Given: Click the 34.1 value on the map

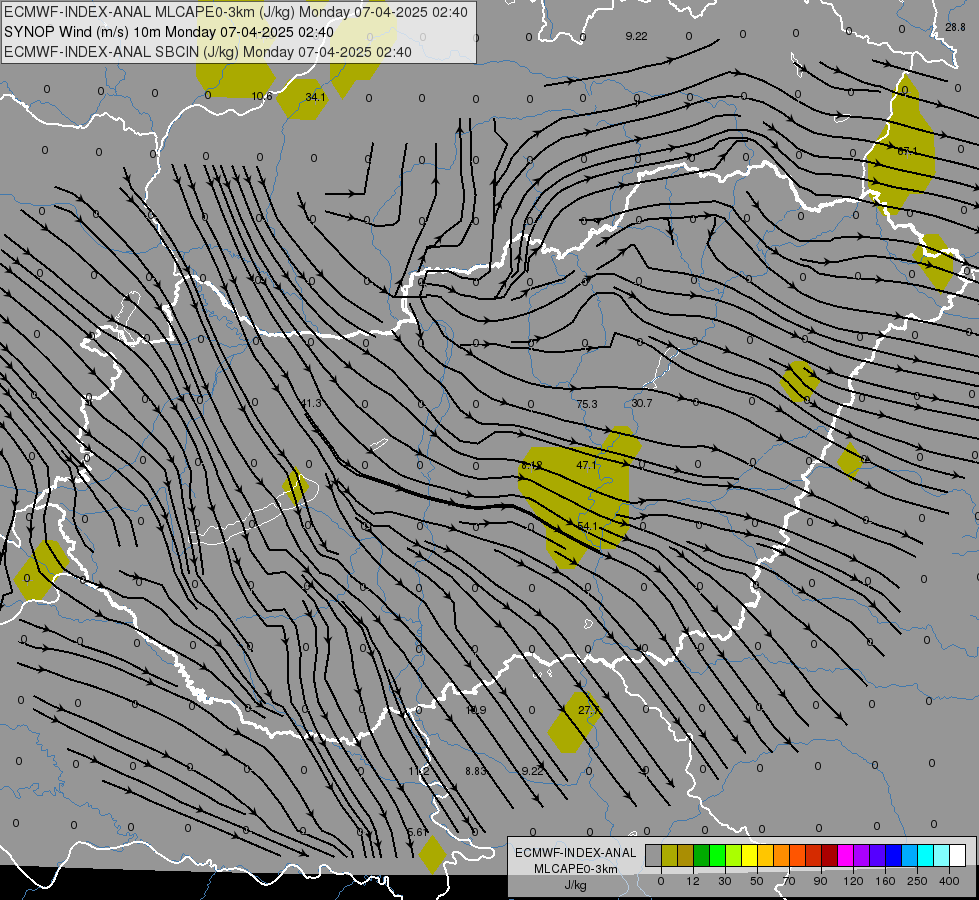Looking at the screenshot, I should (315, 97).
